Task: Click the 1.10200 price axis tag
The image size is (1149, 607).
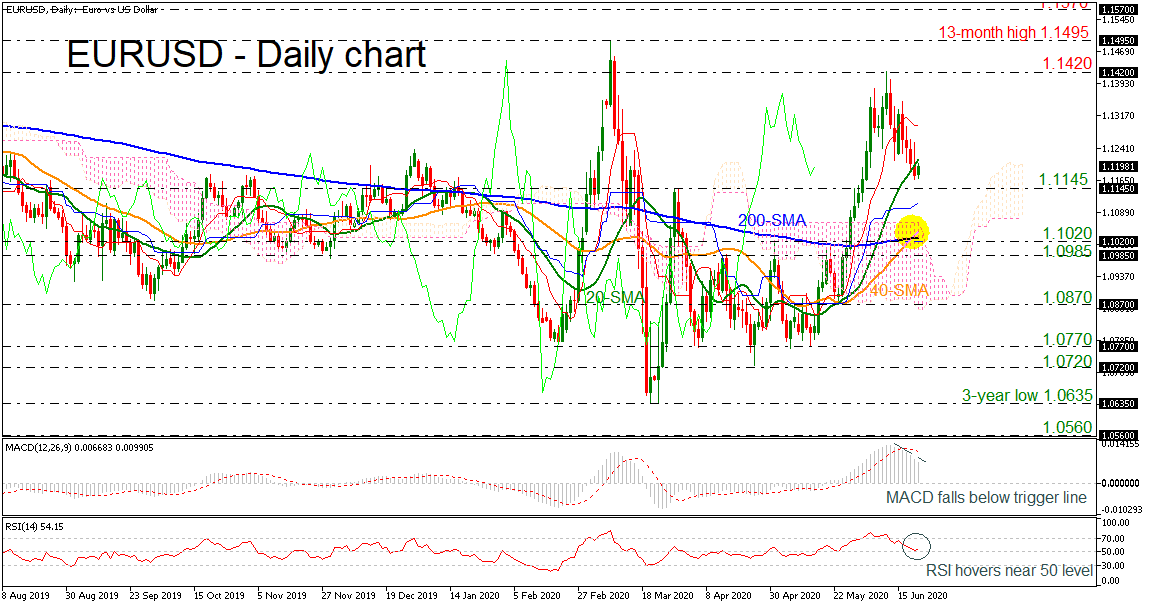Action: tap(1117, 241)
